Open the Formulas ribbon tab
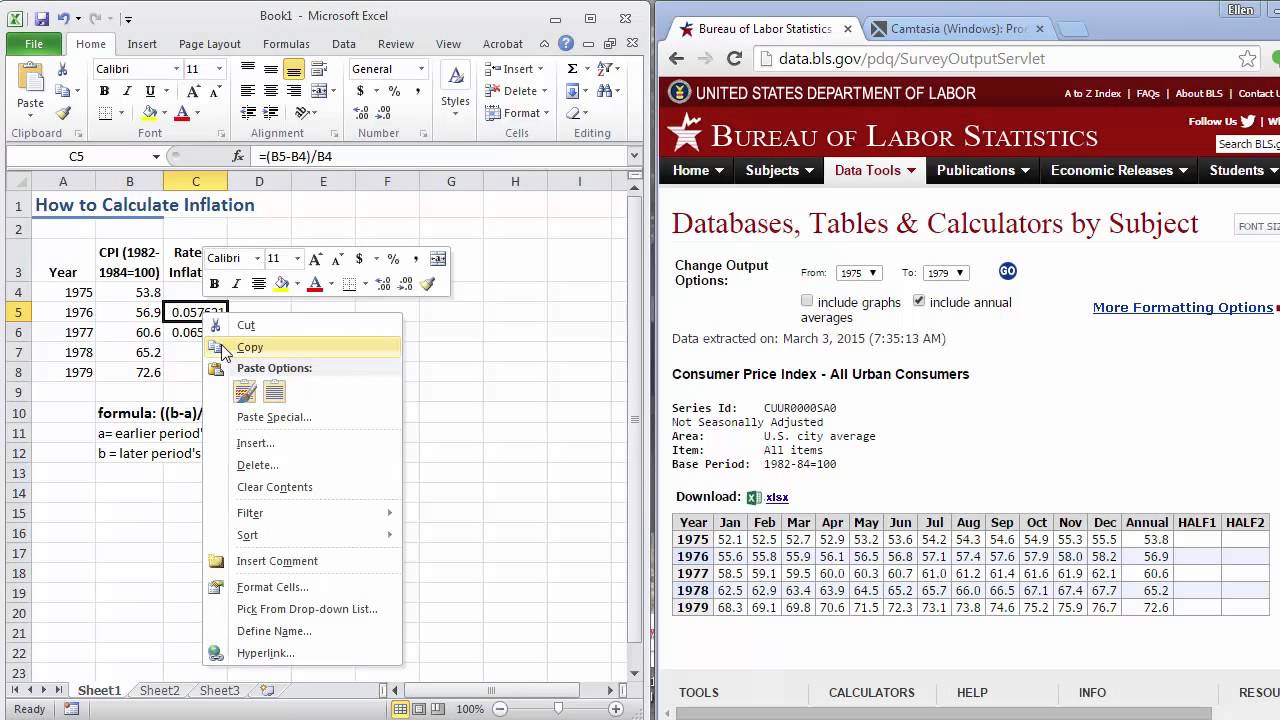 pyautogui.click(x=286, y=44)
